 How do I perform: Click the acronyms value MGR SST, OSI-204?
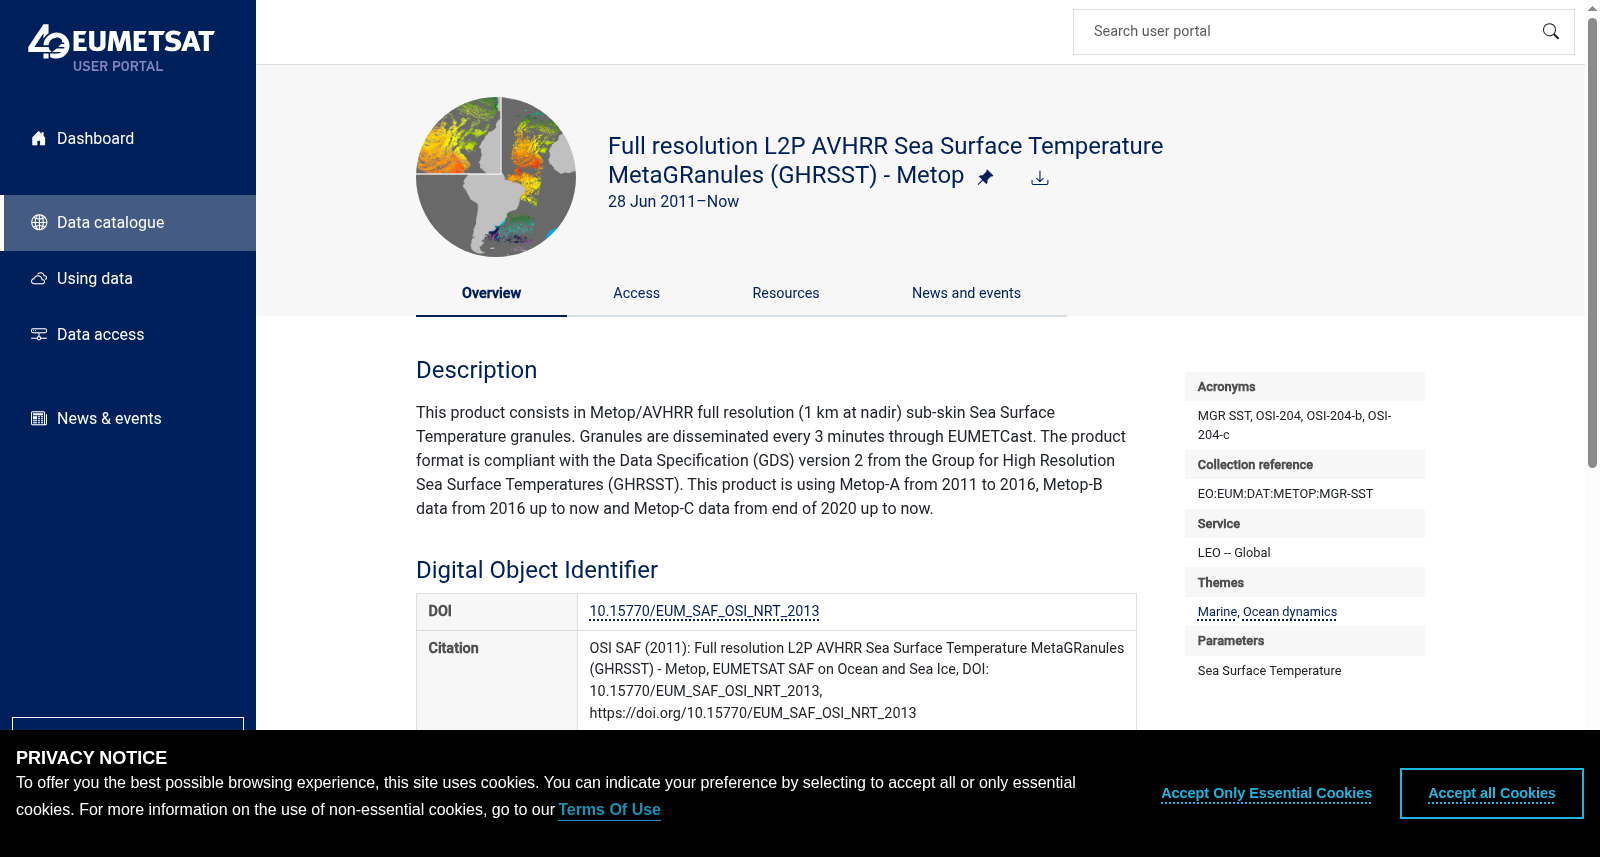pos(1295,425)
